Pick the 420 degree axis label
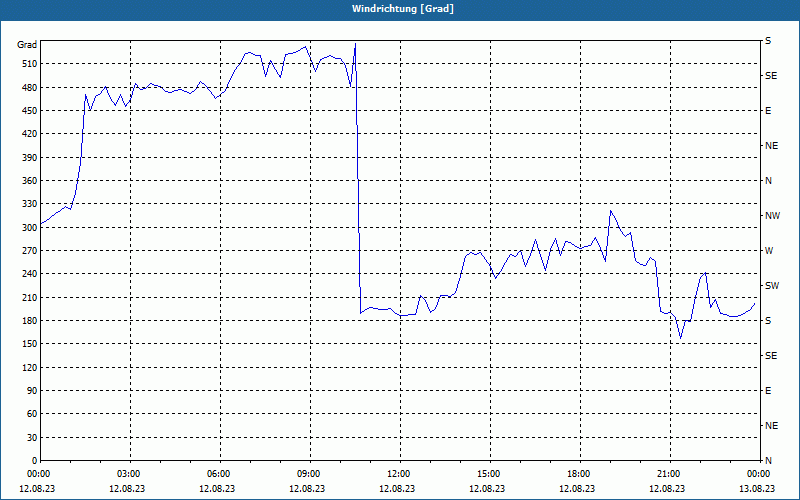This screenshot has width=800, height=500. pos(29,134)
